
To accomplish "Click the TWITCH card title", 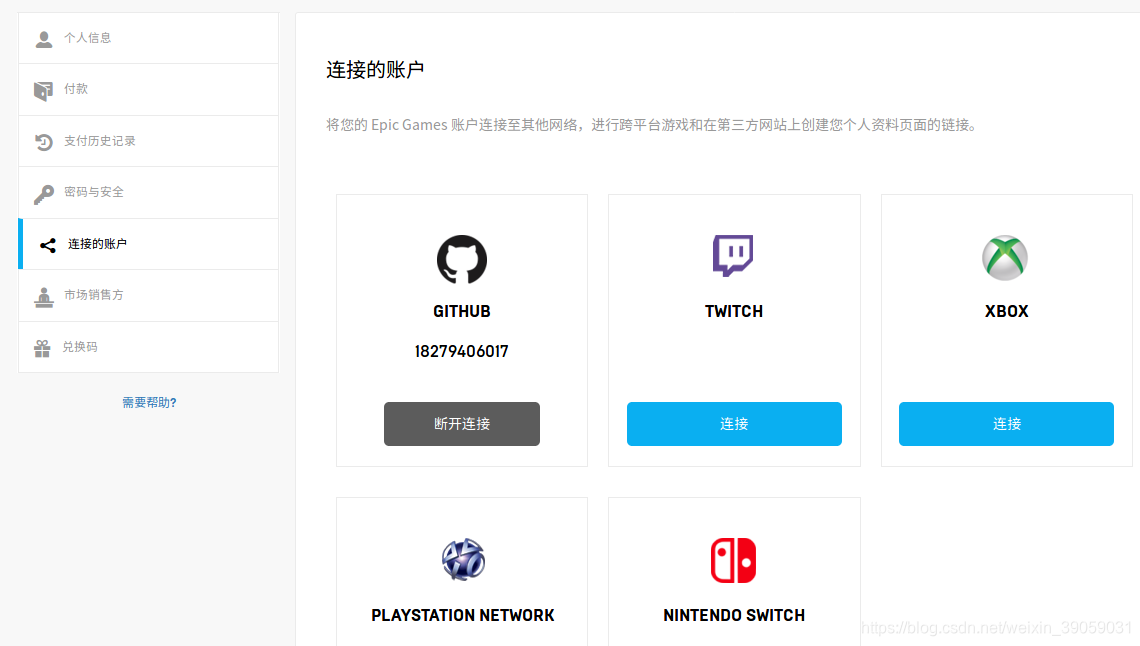I will pyautogui.click(x=734, y=312).
